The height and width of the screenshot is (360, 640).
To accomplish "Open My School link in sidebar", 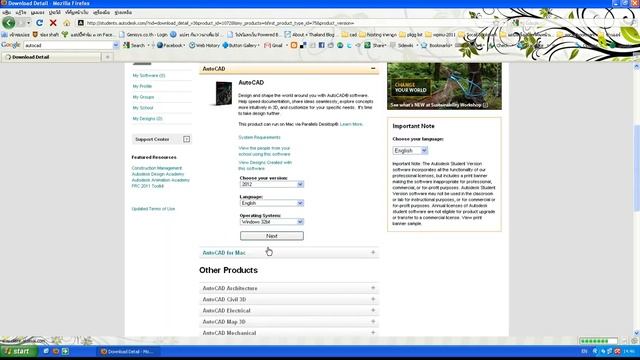I will tap(143, 108).
